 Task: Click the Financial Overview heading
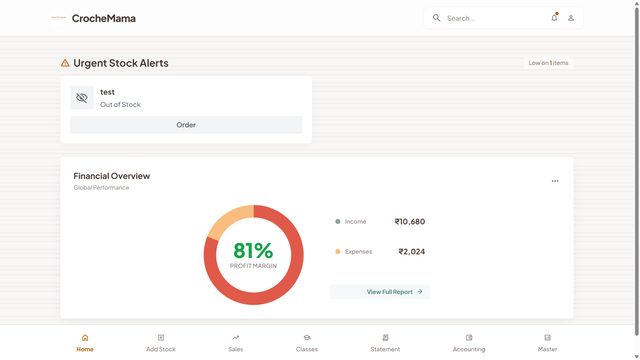point(112,176)
